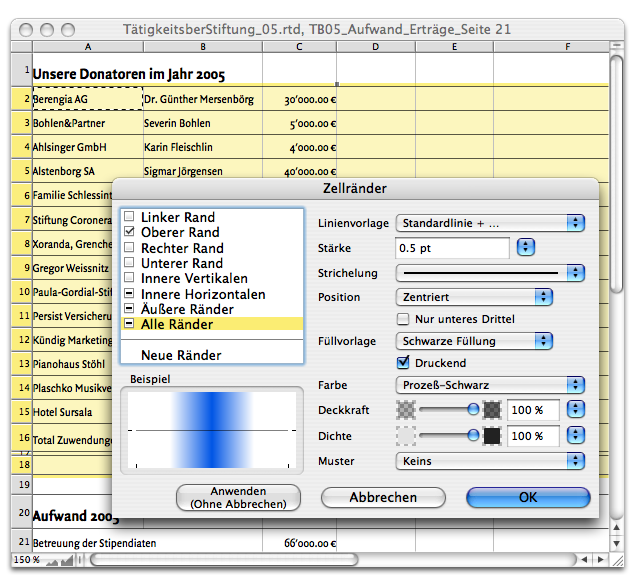Viewport: 639px width, 588px height.
Task: Disable the Druckend checkbox
Action: coord(404,363)
